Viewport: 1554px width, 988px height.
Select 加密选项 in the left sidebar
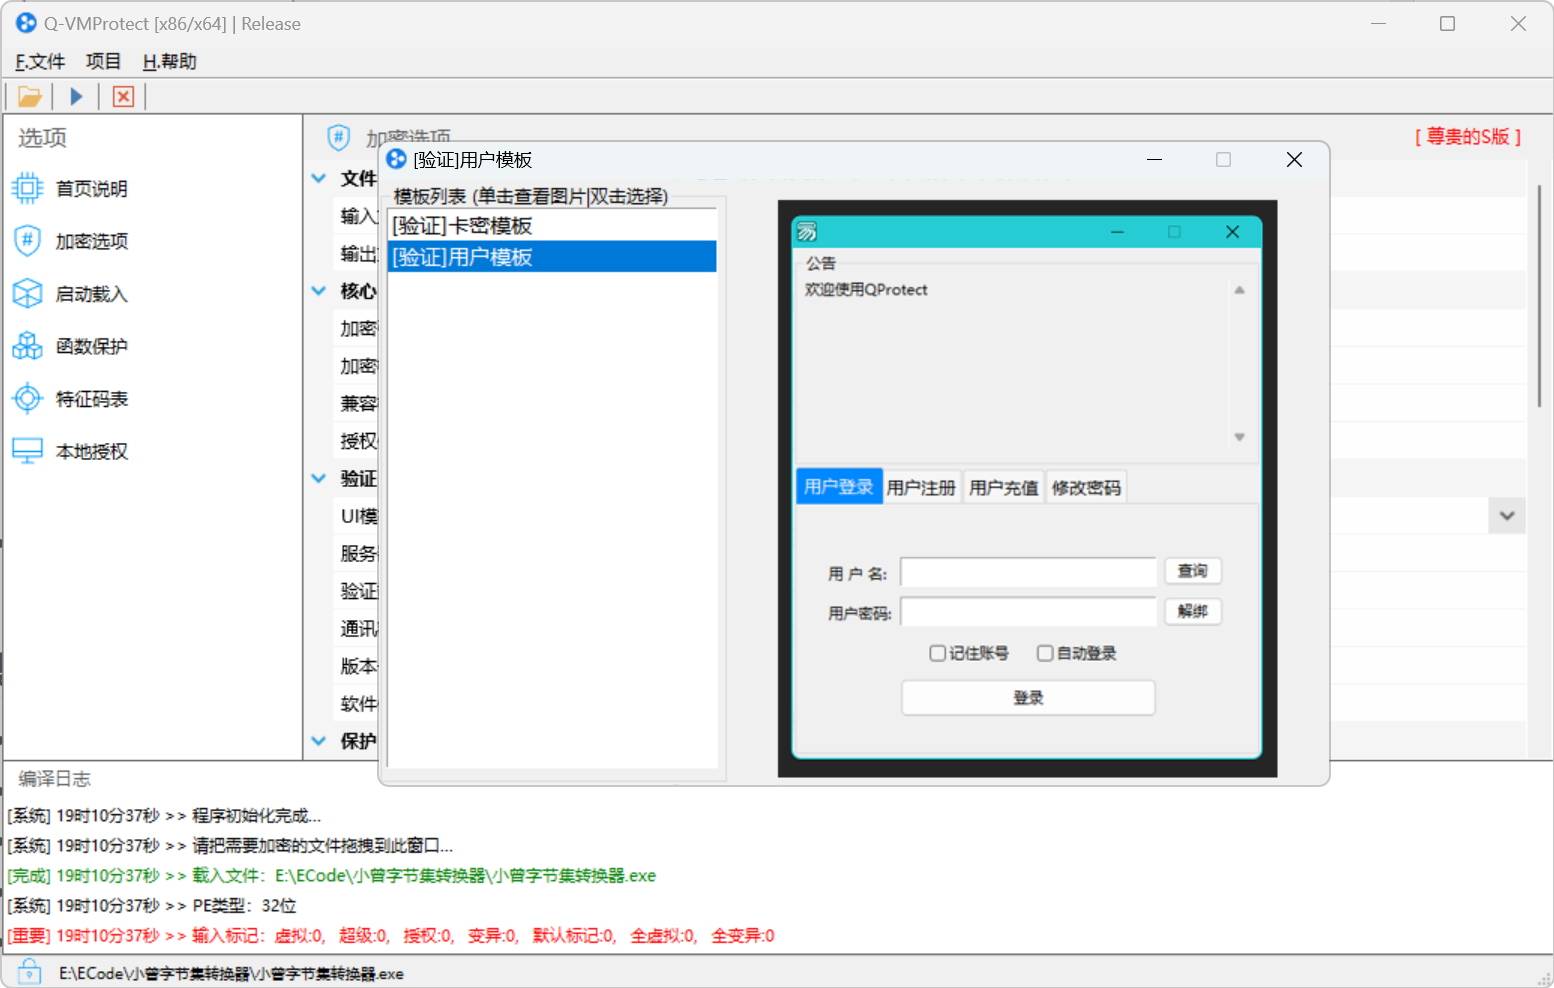(90, 240)
